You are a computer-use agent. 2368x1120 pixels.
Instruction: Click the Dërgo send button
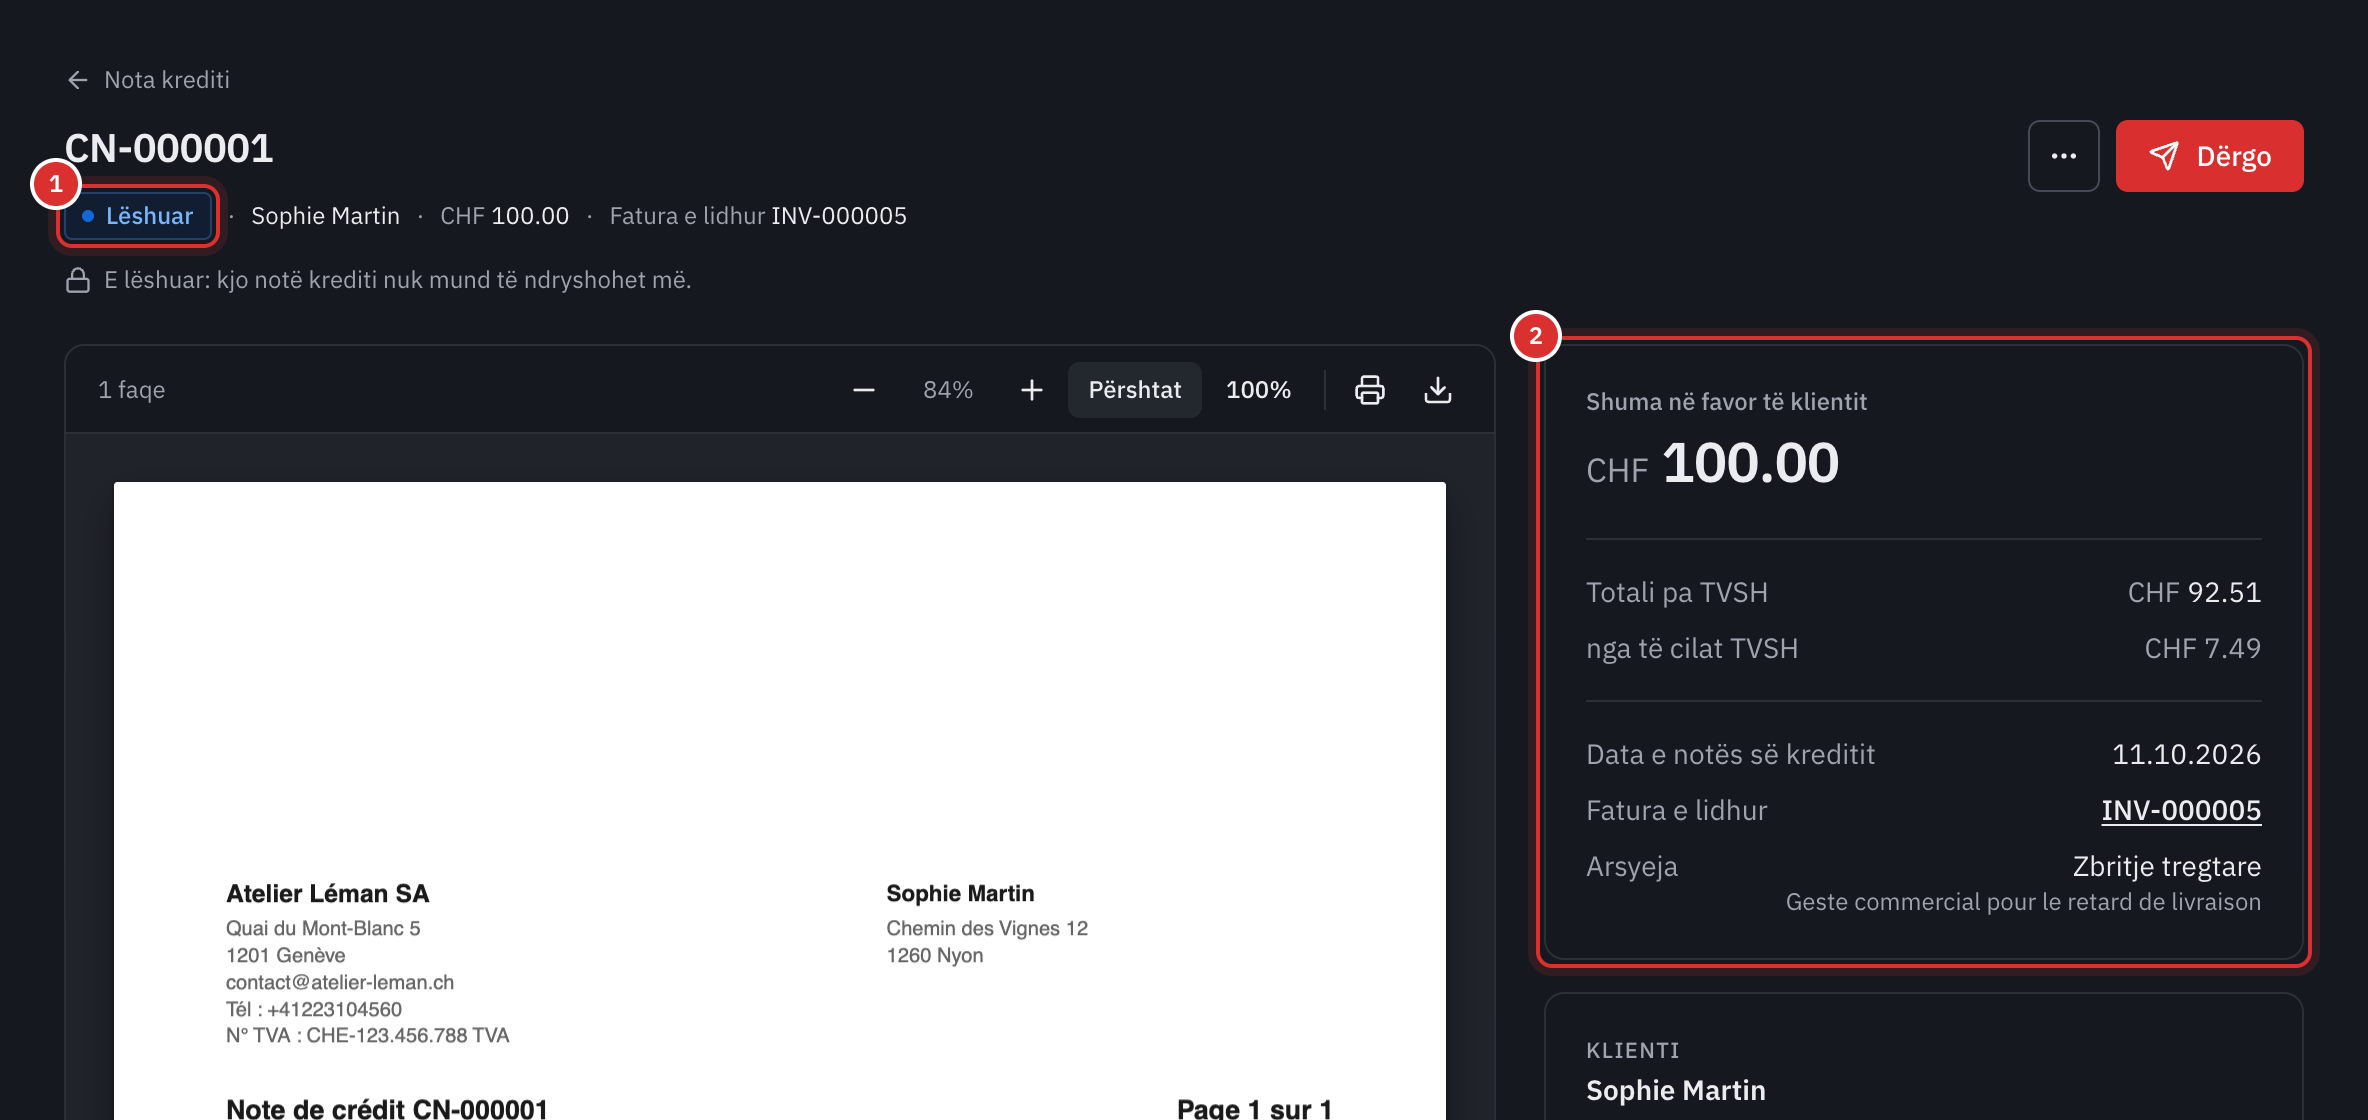point(2209,156)
